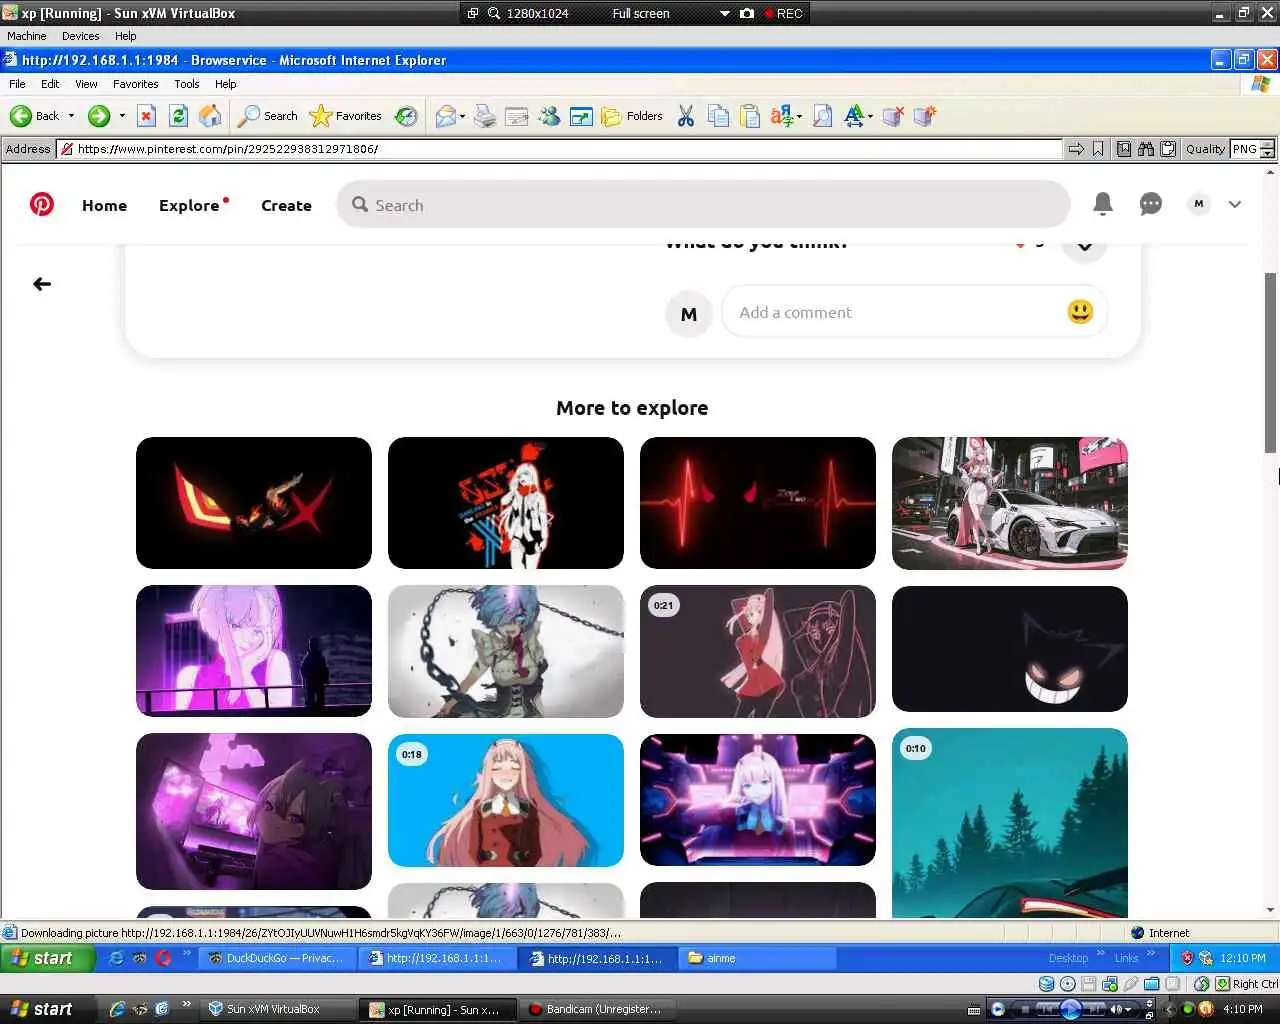The image size is (1280, 1024).
Task: Click the green Forward arrow button
Action: [98, 116]
